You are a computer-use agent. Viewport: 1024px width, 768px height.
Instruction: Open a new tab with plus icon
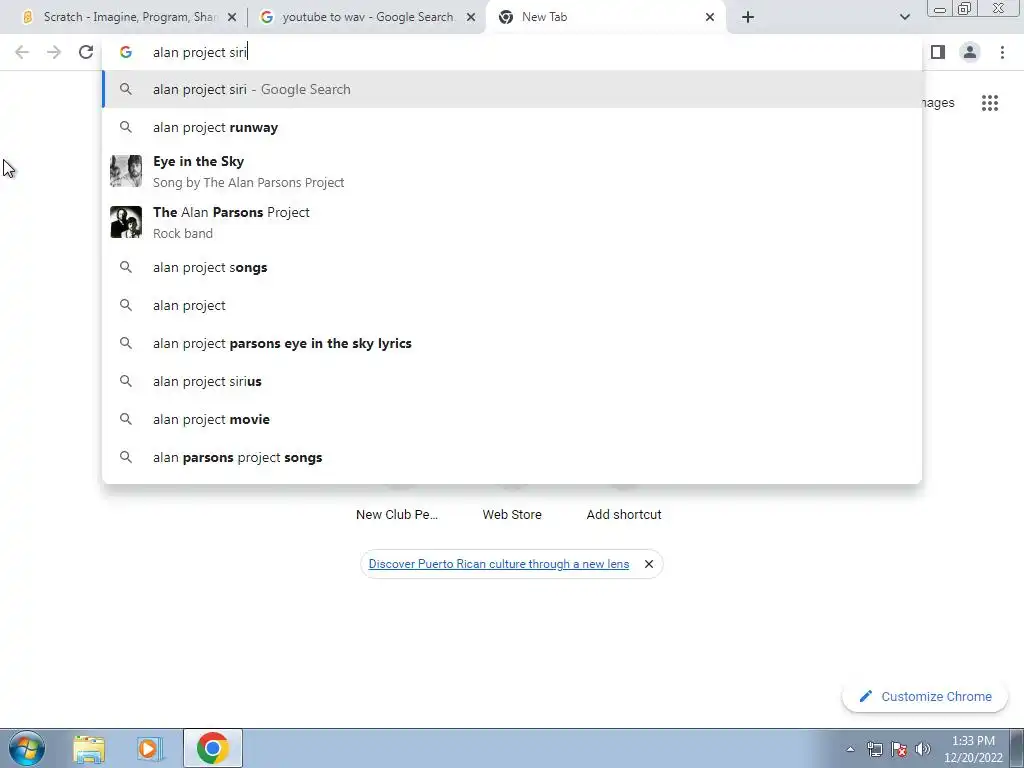[x=748, y=17]
